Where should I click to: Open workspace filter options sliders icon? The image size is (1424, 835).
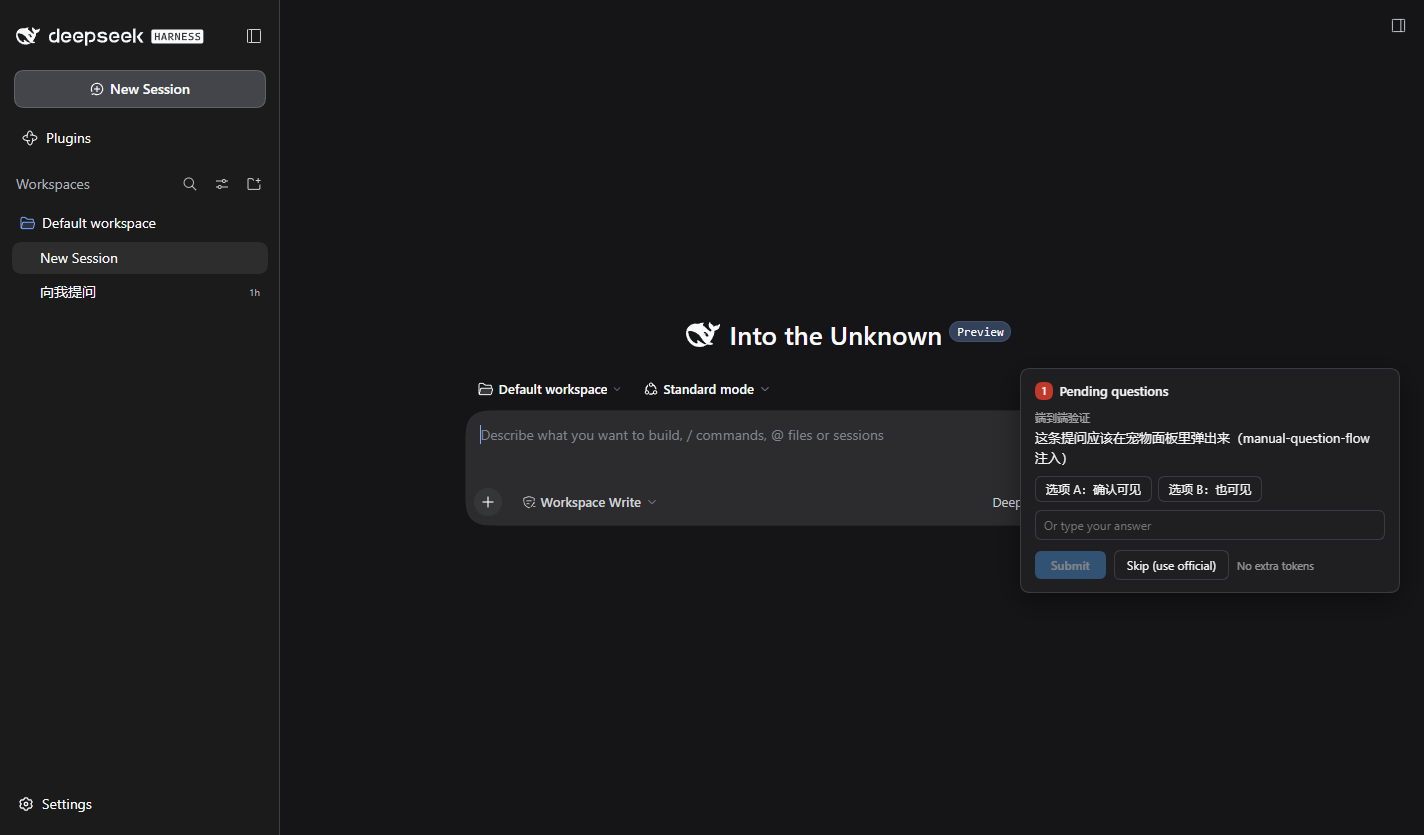coord(222,184)
